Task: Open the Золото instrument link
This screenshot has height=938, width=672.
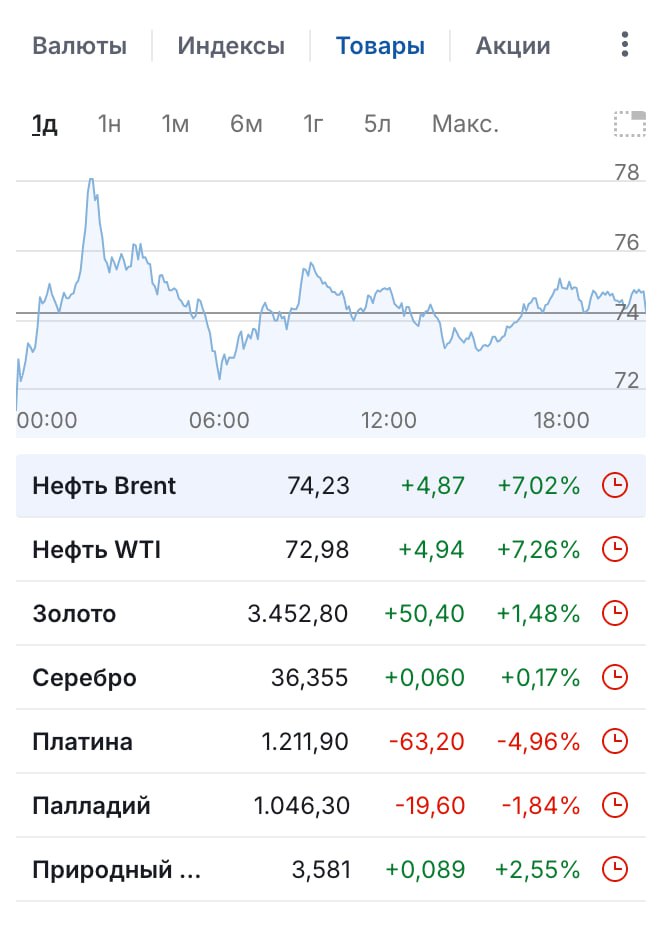Action: pos(74,614)
